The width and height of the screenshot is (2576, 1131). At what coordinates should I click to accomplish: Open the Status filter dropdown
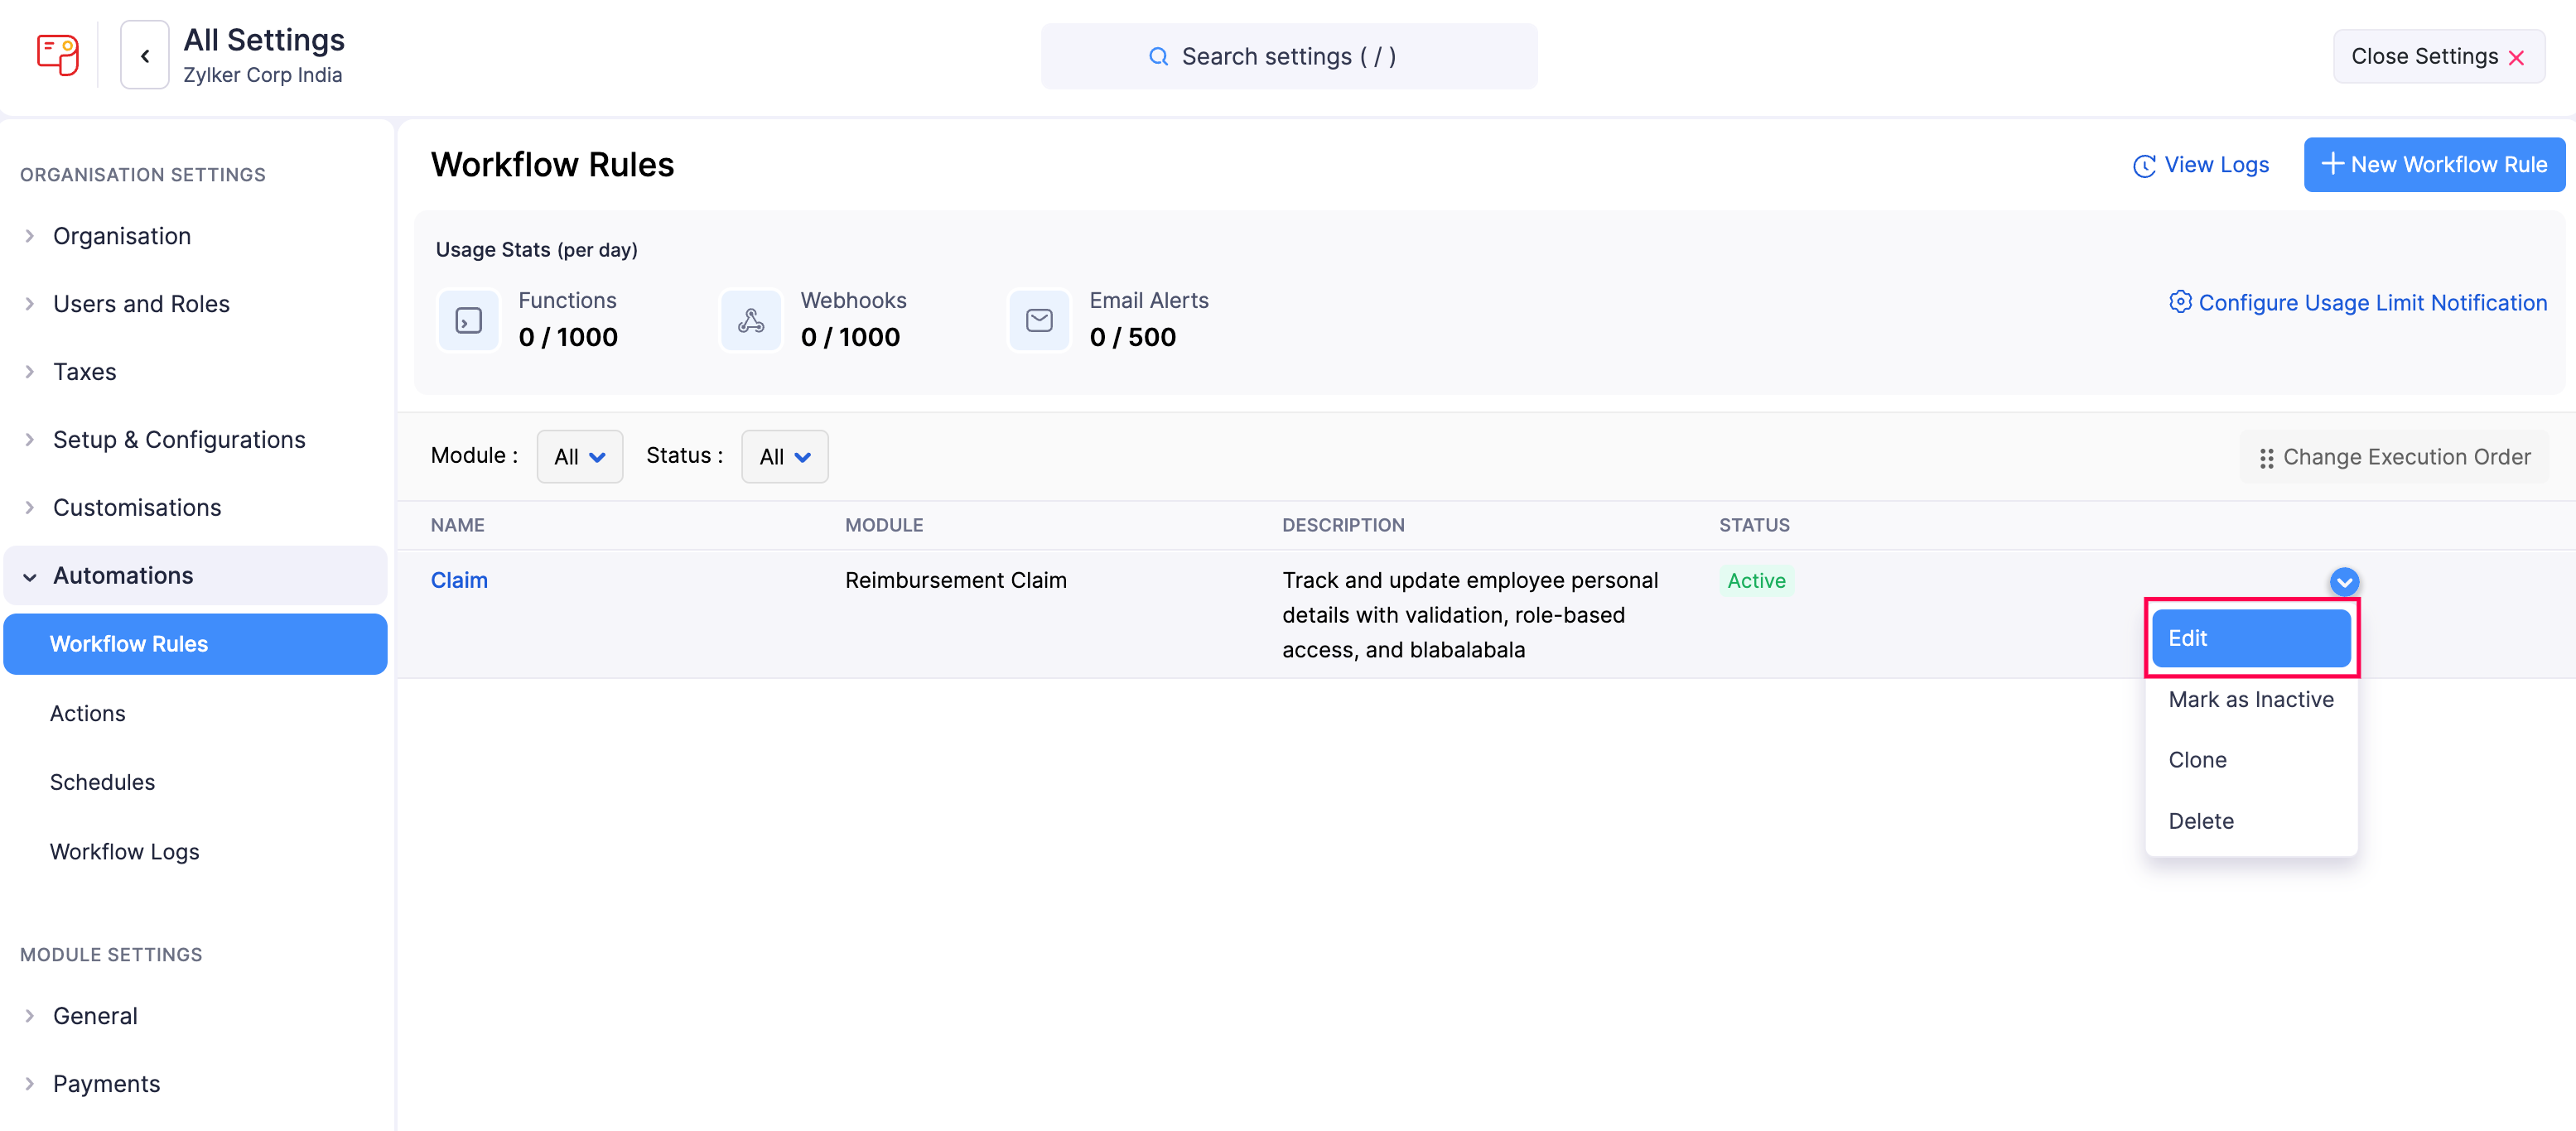coord(785,457)
